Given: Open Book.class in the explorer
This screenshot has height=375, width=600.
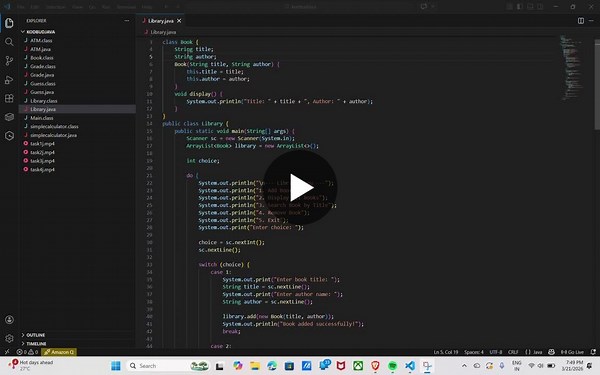Looking at the screenshot, I should click(x=42, y=57).
